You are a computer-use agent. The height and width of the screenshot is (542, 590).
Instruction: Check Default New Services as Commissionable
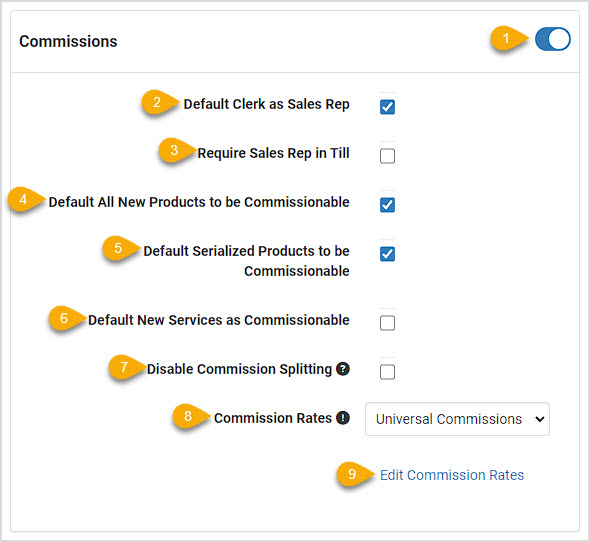[387, 323]
